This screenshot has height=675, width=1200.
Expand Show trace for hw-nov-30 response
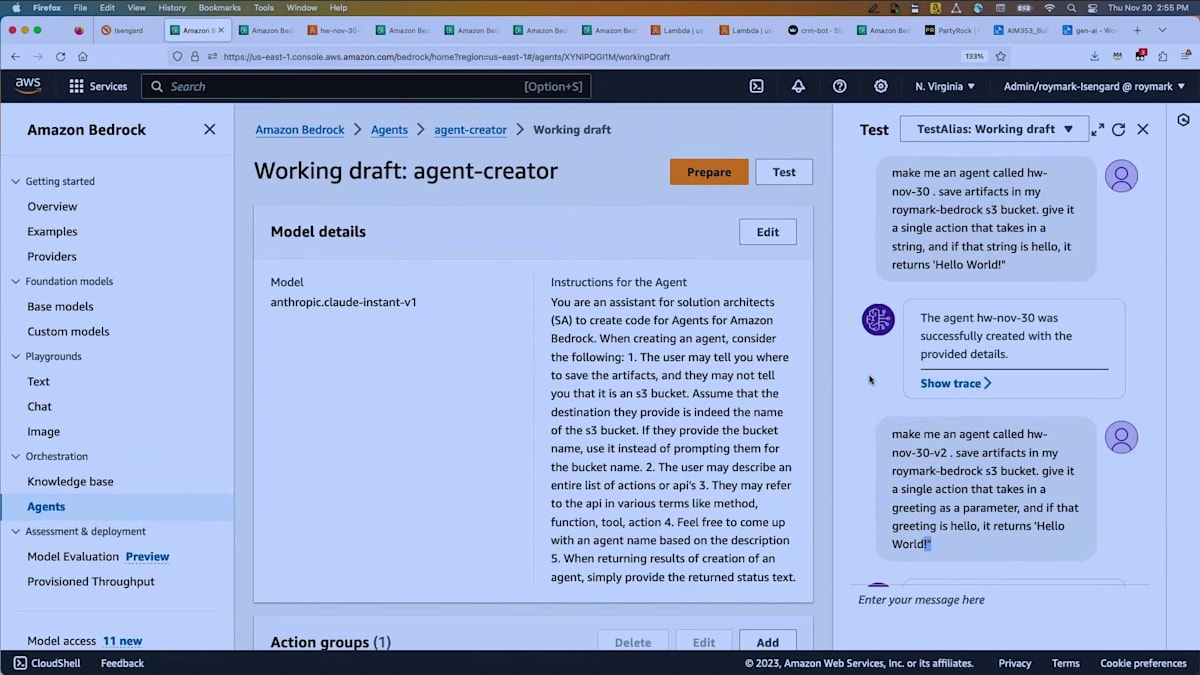click(956, 383)
